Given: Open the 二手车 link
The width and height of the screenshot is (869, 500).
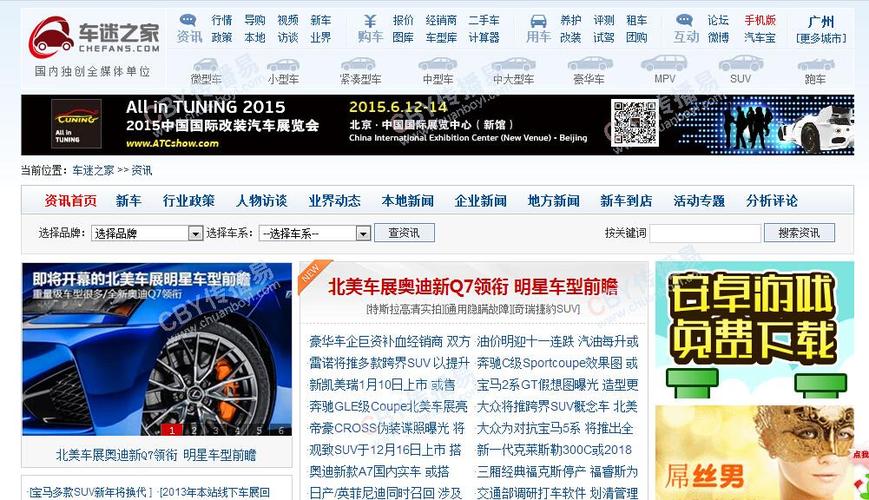Looking at the screenshot, I should click(484, 21).
